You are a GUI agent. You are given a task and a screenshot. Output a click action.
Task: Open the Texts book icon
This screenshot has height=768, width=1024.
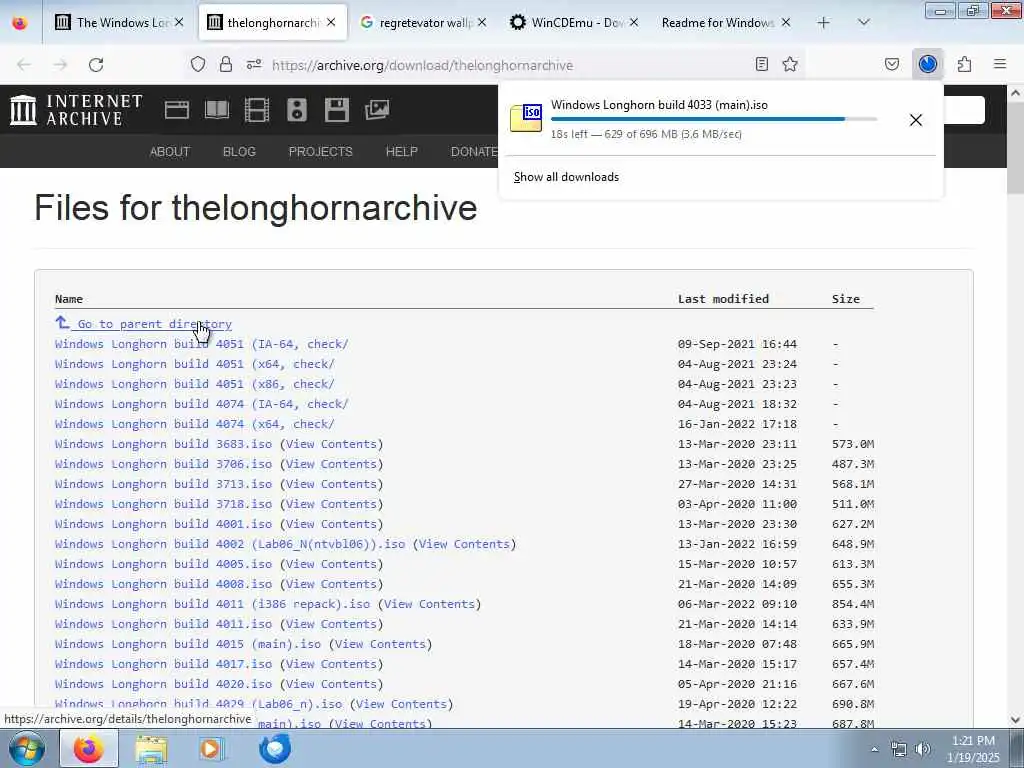(217, 110)
